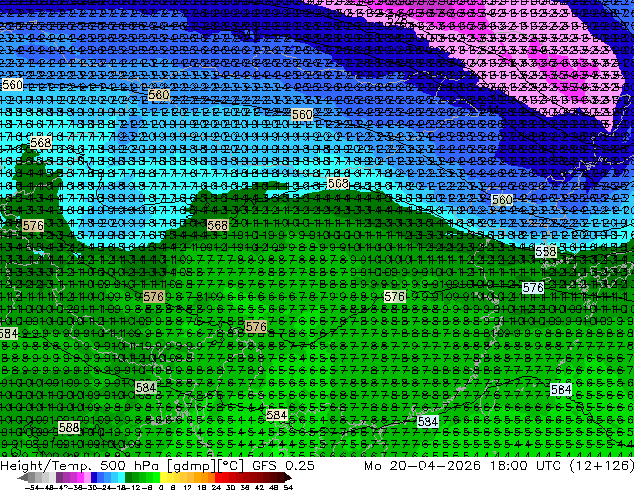The width and height of the screenshot is (634, 490).
Task: Click the Height/Temp. 500 hPa caption text
Action: [81, 465]
